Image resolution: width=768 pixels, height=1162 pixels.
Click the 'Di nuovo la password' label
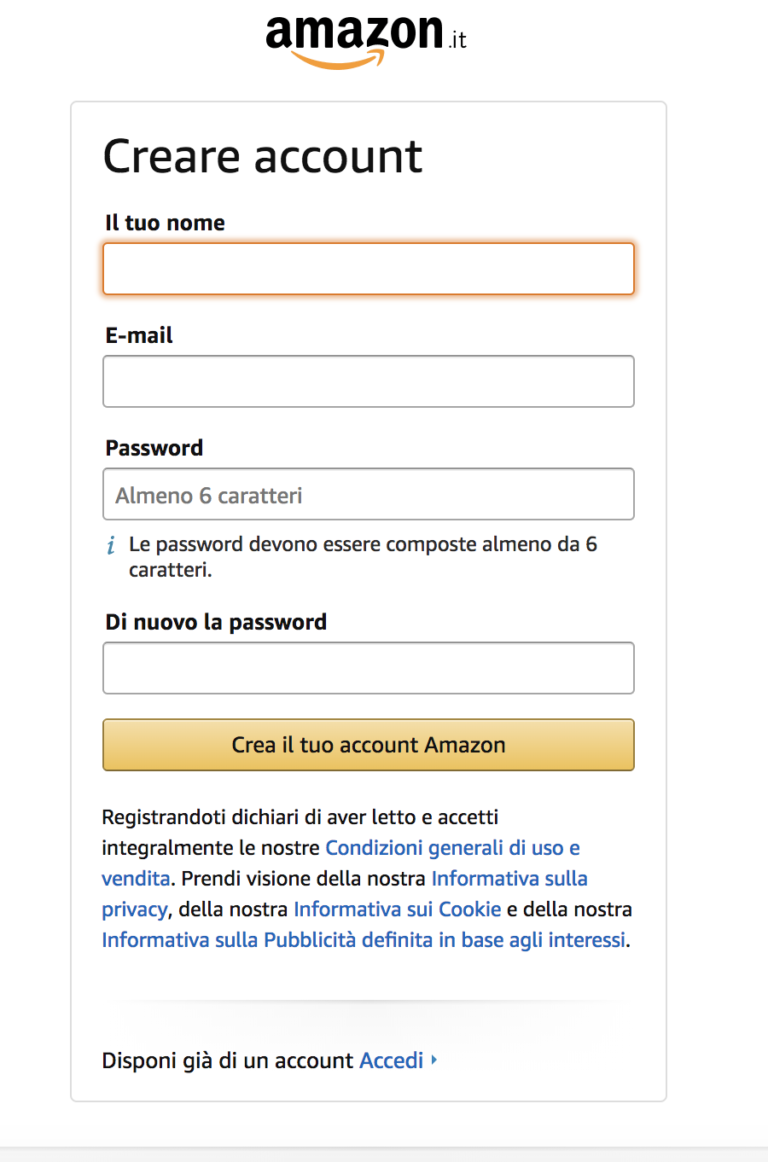(x=216, y=622)
